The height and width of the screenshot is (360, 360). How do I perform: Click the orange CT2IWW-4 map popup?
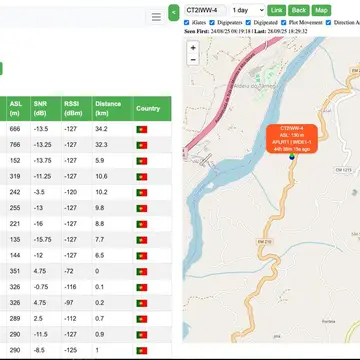pos(292,139)
